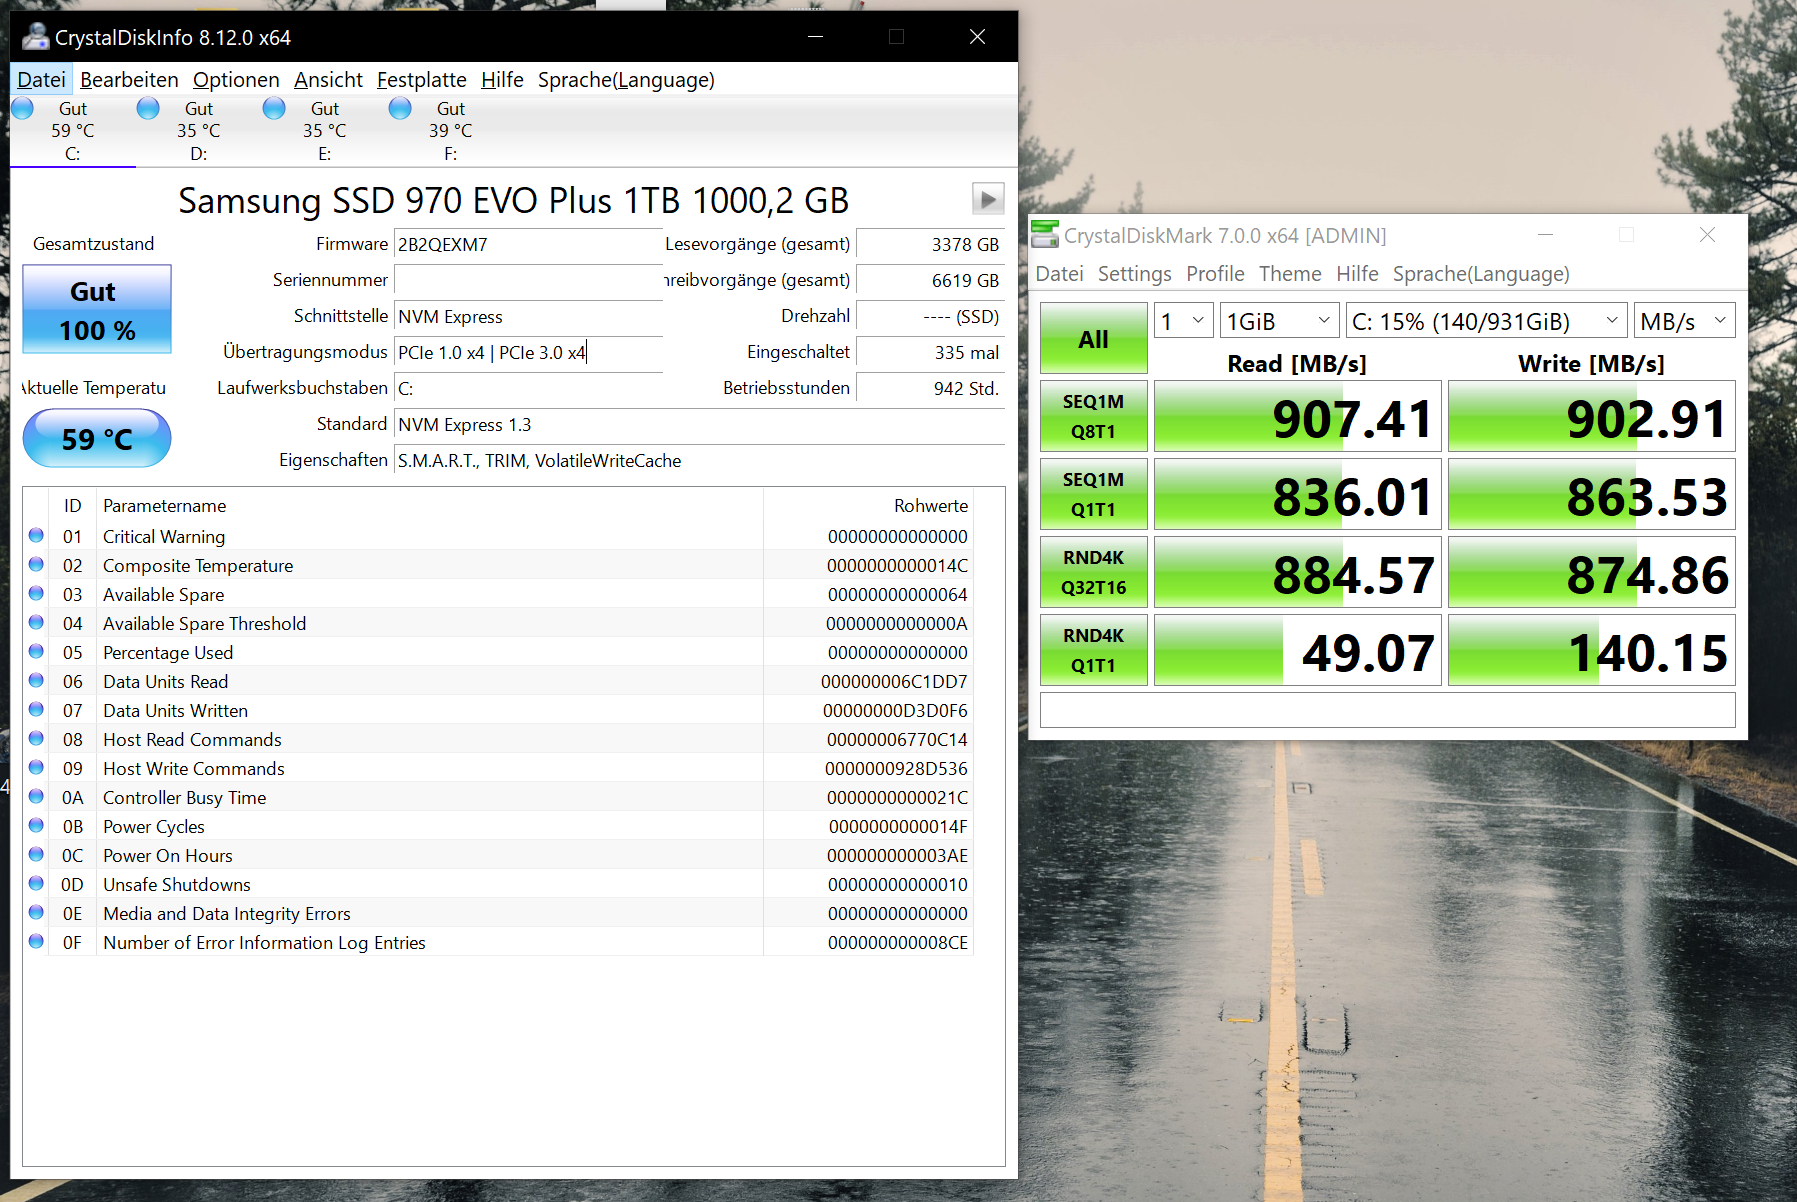Screen dimensions: 1797x1202
Task: Click the health circle above drive F:
Action: tap(400, 107)
